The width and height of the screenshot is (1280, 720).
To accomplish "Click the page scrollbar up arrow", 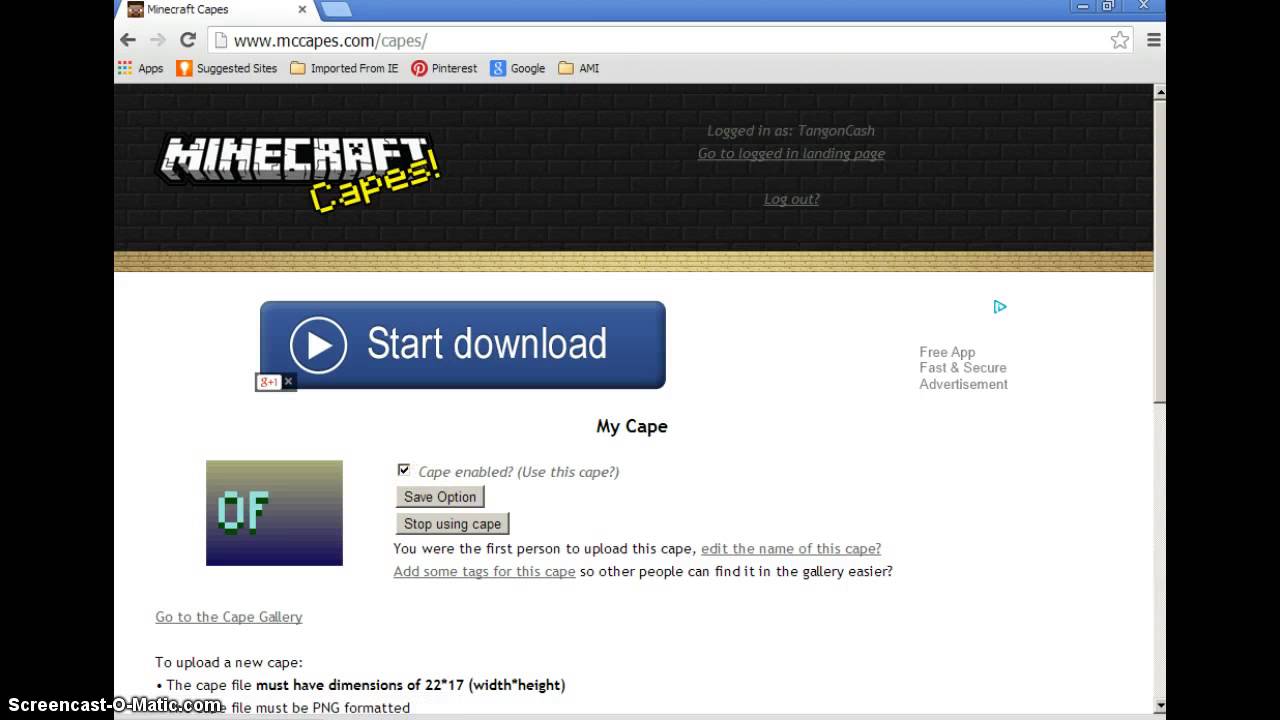I will pyautogui.click(x=1160, y=92).
